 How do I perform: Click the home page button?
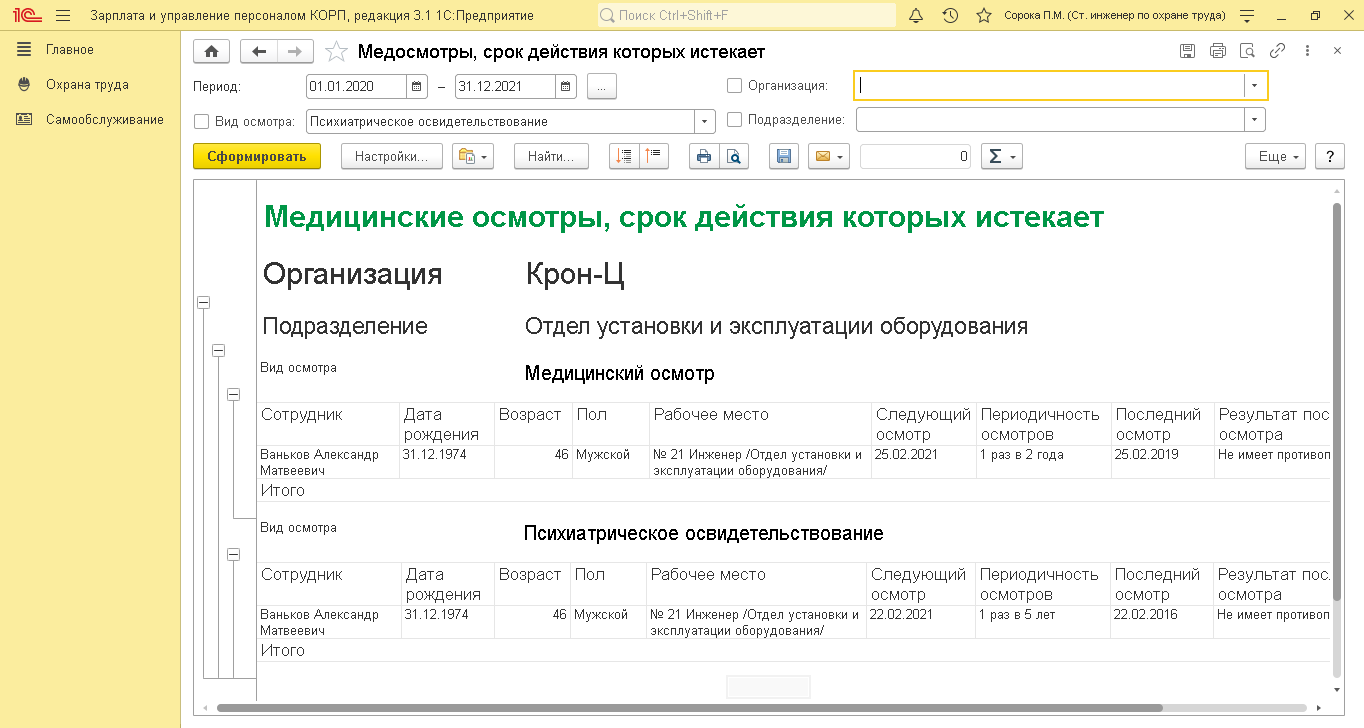211,52
